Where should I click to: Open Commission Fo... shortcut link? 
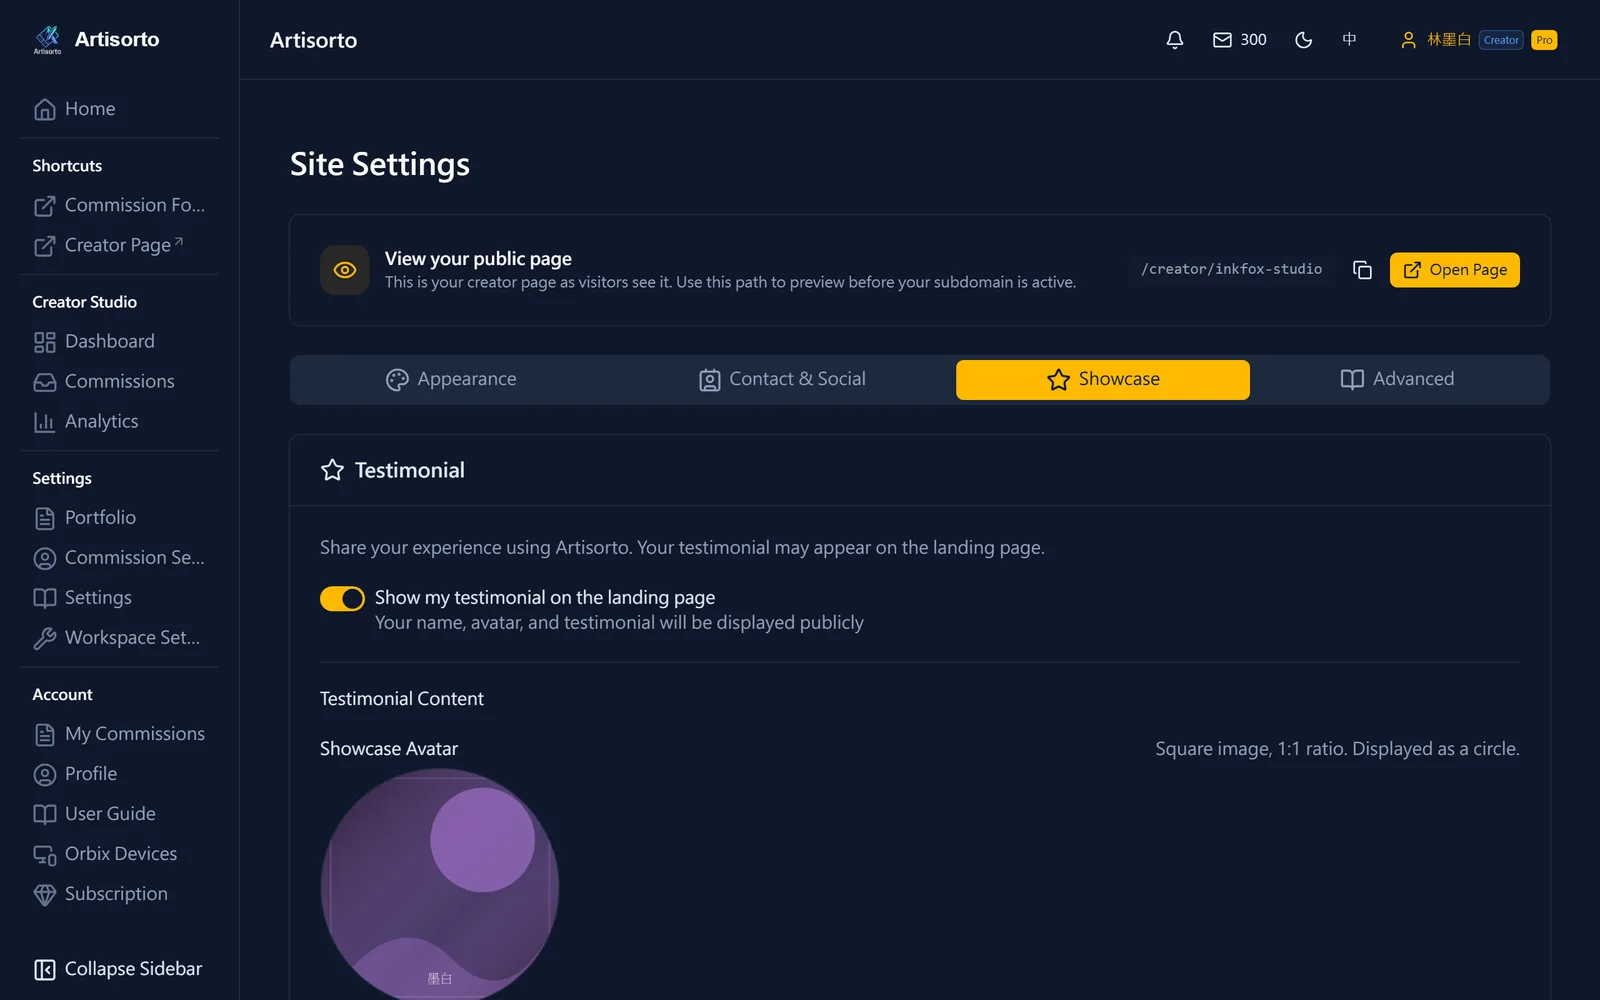tap(120, 205)
